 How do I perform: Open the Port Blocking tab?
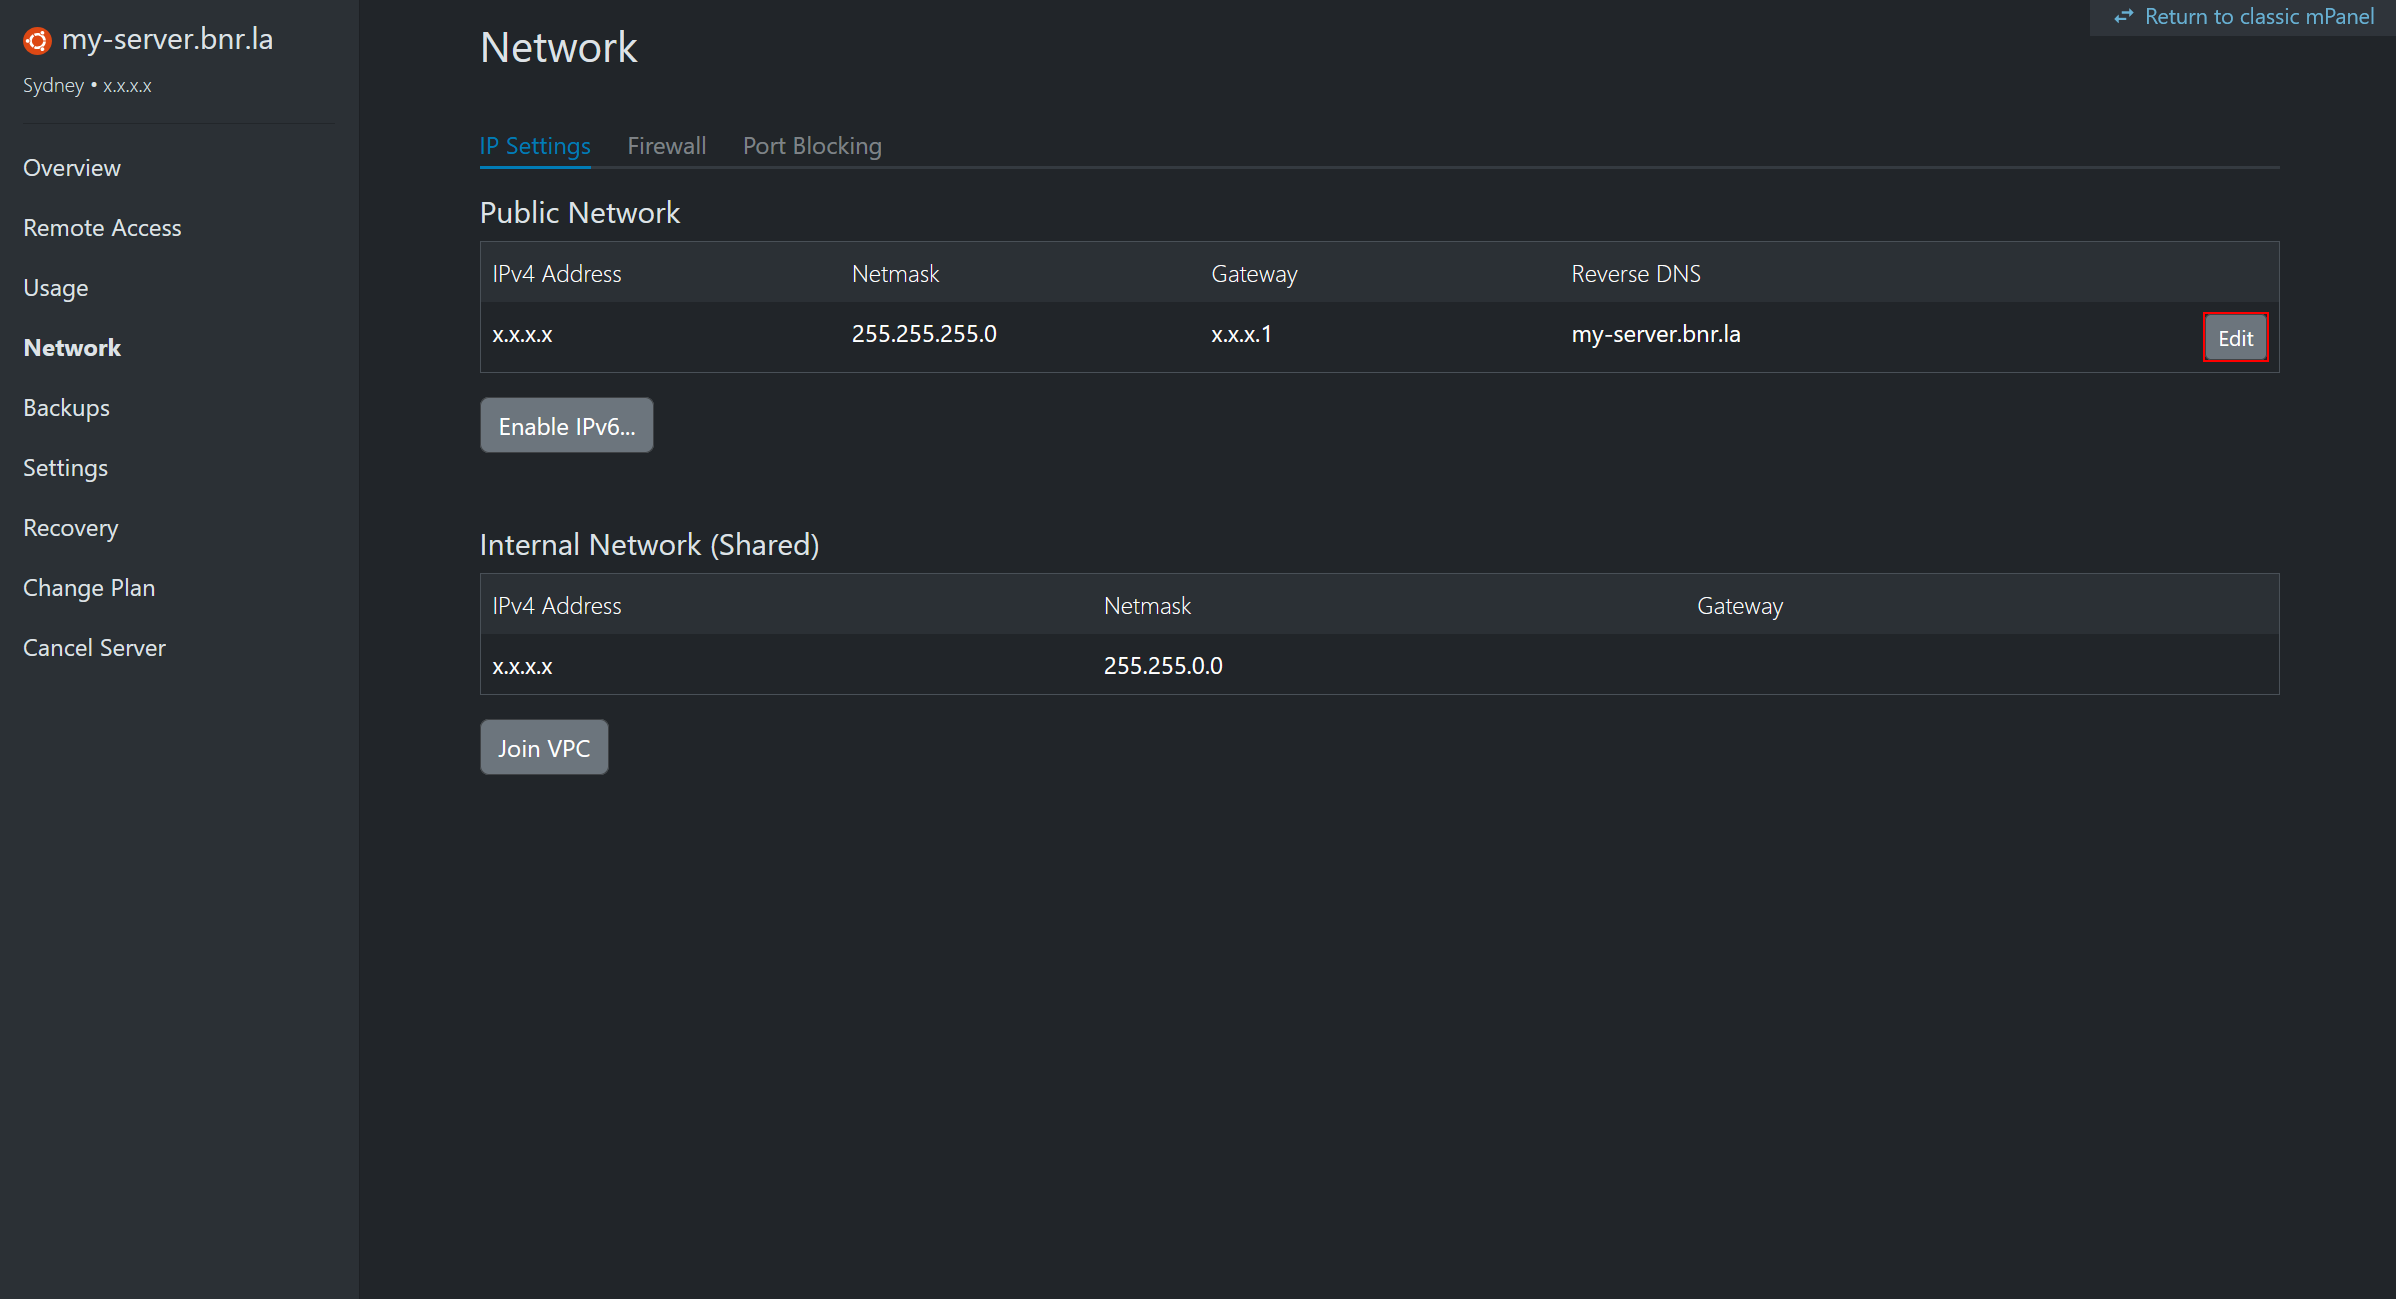click(x=812, y=146)
